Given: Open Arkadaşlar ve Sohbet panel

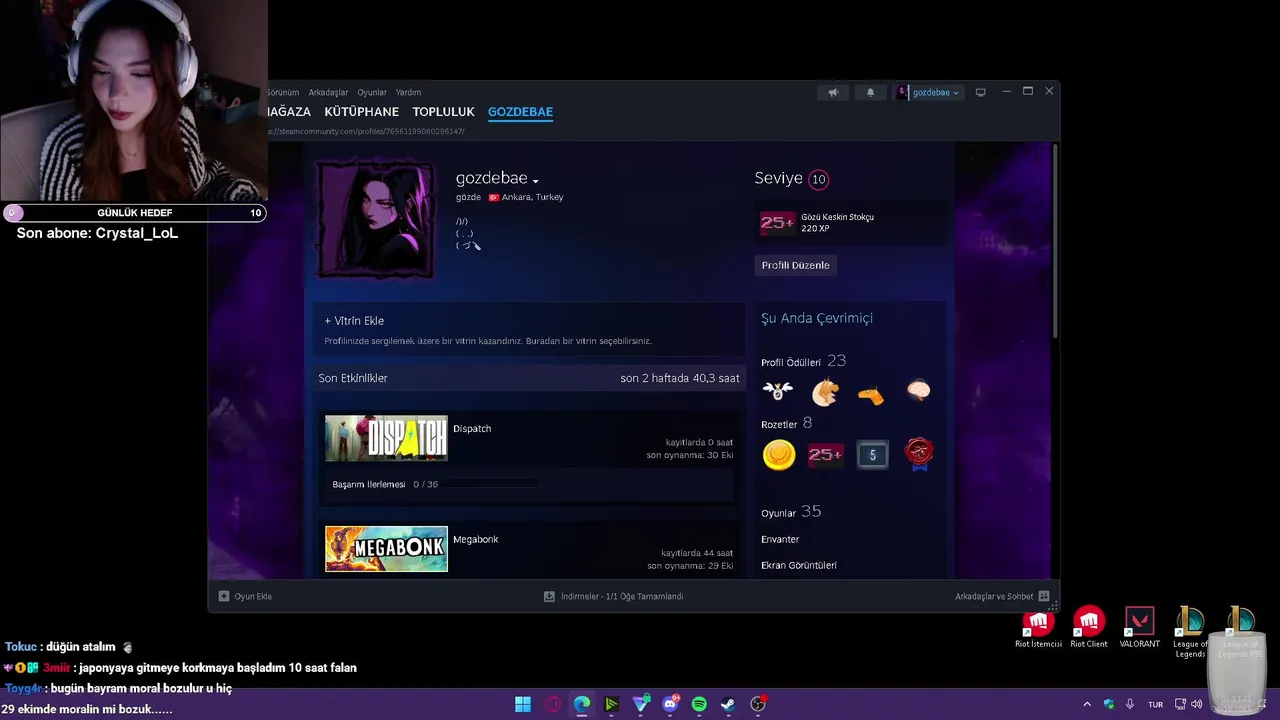Looking at the screenshot, I should click(x=1001, y=596).
